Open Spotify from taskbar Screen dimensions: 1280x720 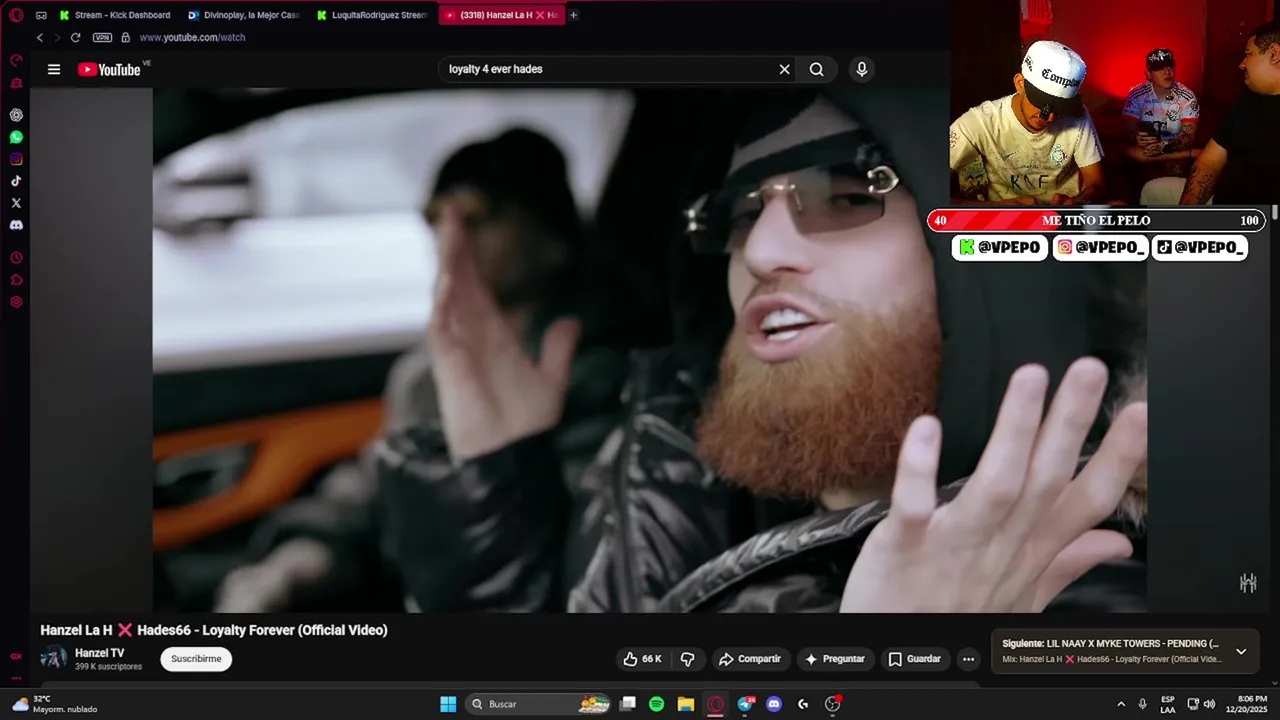[x=657, y=704]
